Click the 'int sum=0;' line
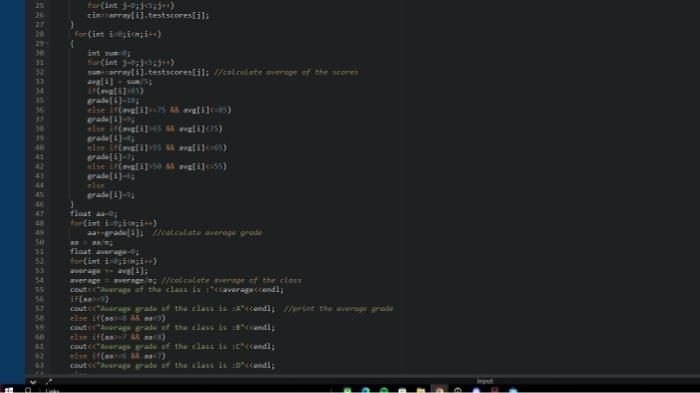This screenshot has height=393, width=700. pos(108,53)
